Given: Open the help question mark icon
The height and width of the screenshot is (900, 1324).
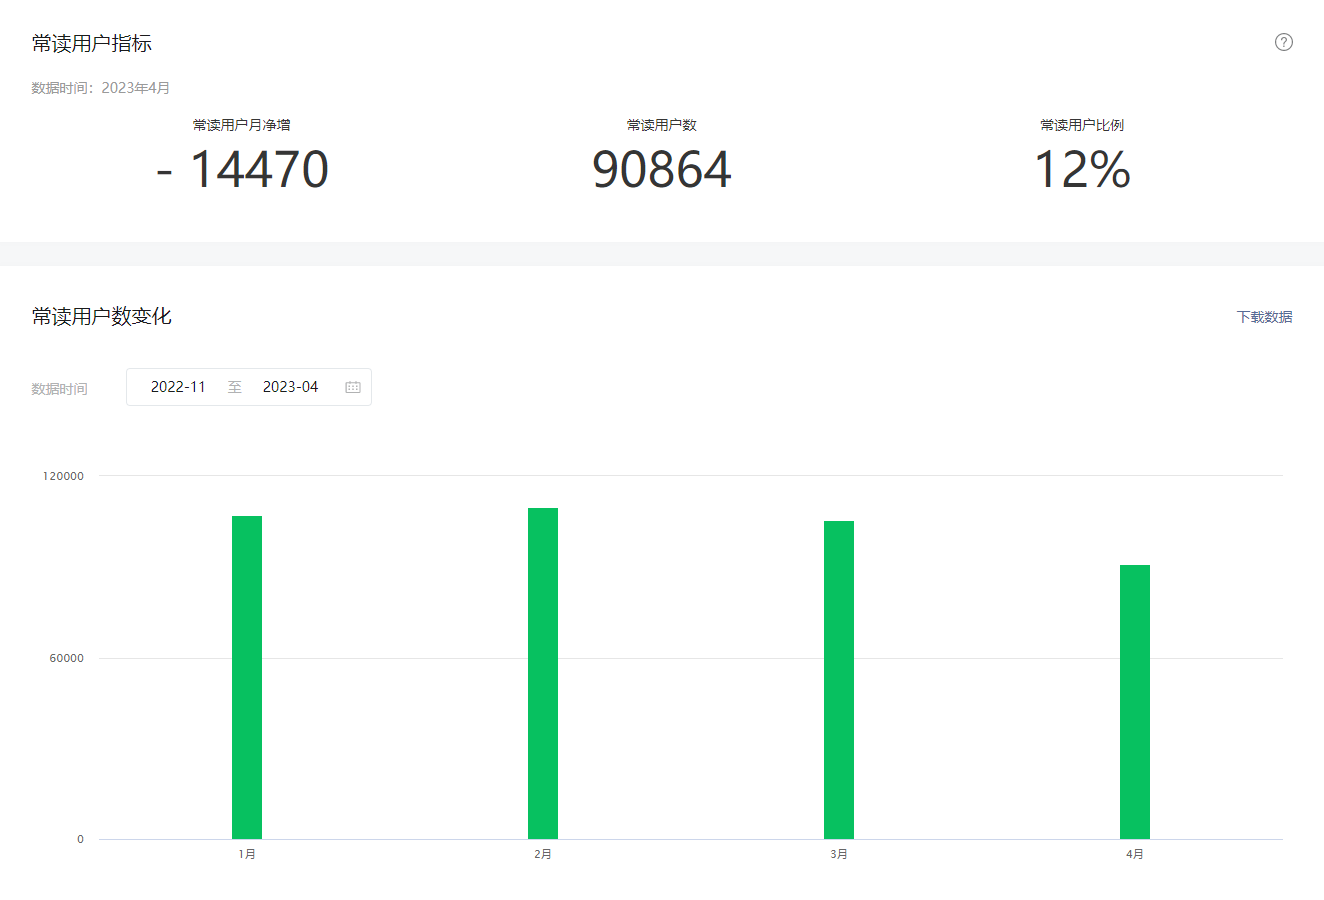Looking at the screenshot, I should click(1284, 42).
